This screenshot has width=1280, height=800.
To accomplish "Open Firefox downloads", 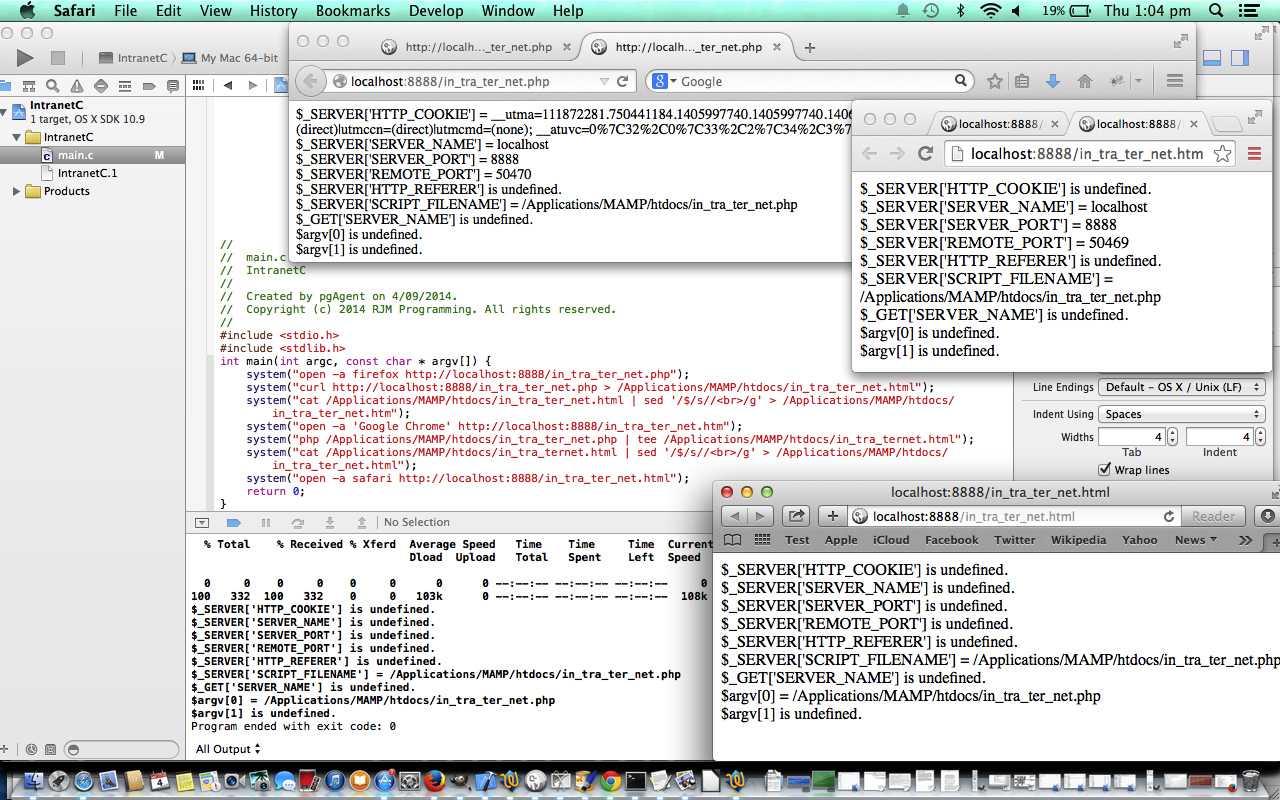I will point(1052,81).
